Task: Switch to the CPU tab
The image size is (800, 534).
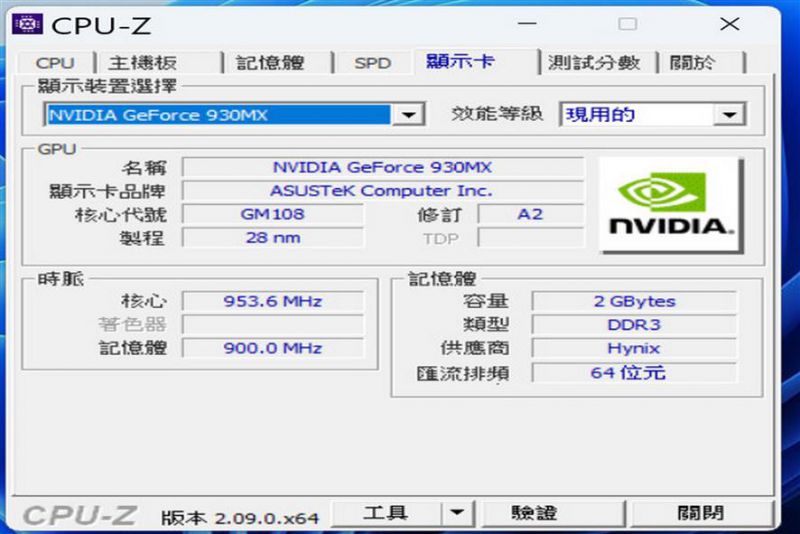Action: [x=55, y=63]
